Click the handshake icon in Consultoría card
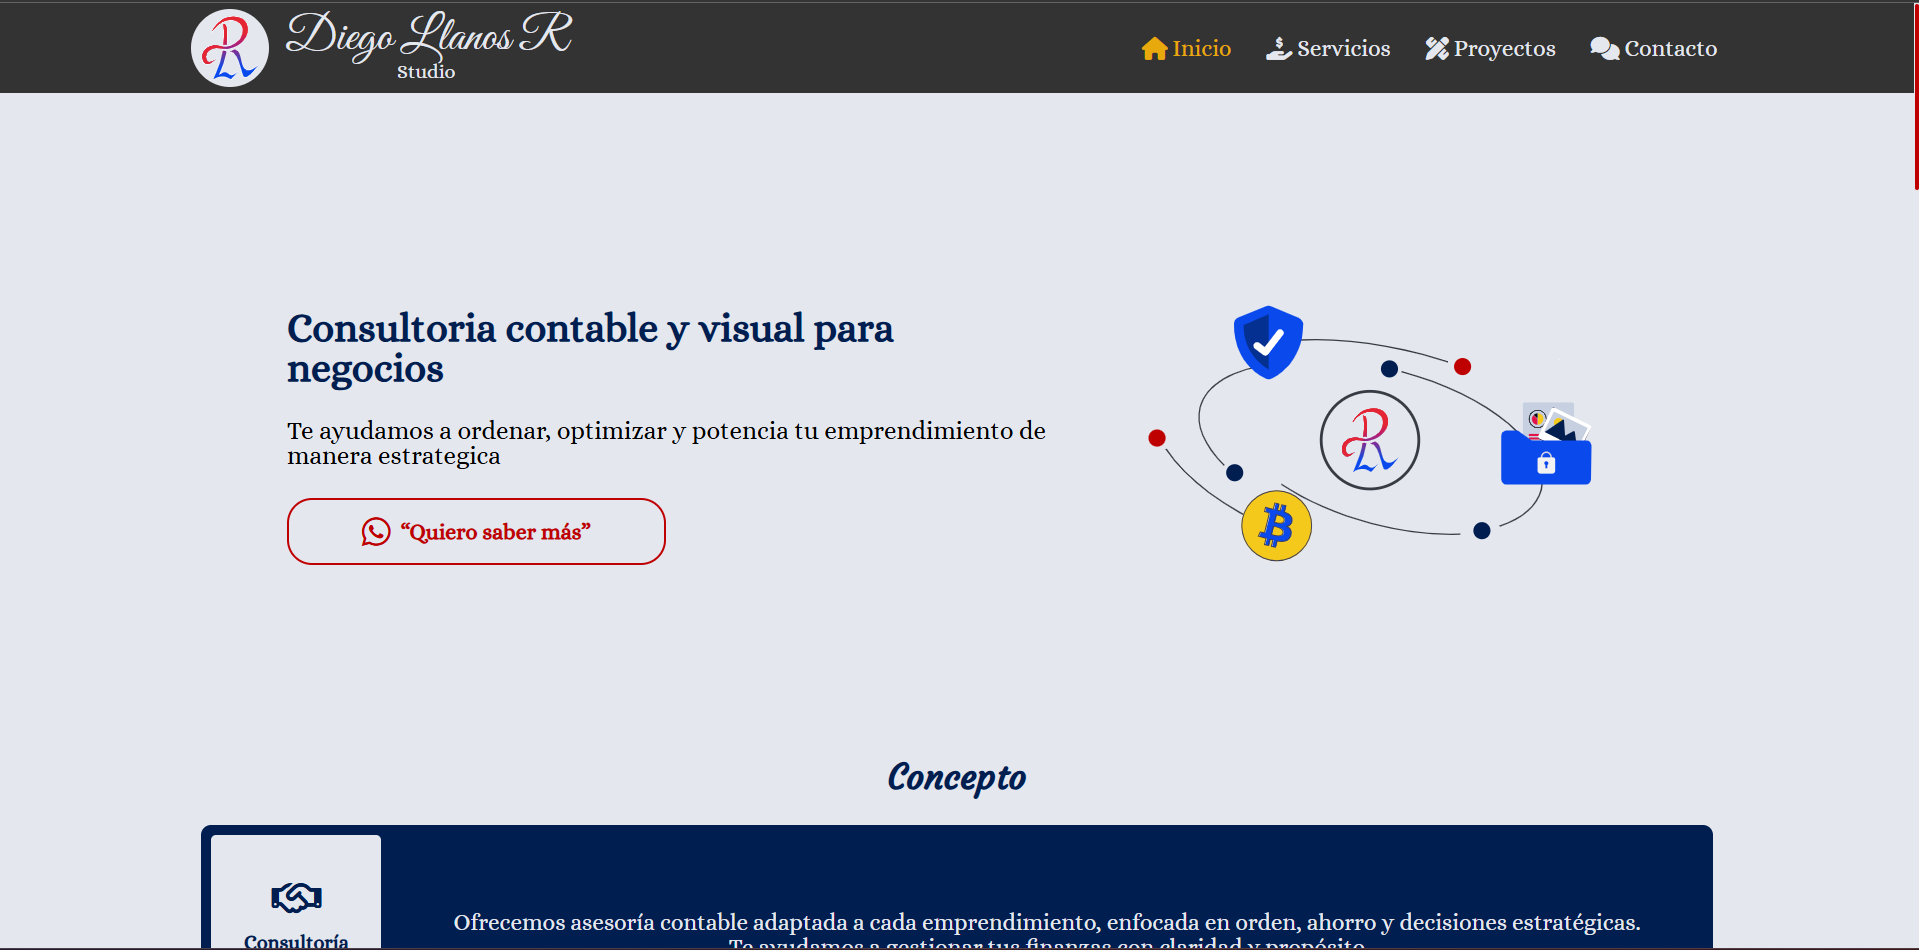 coord(296,897)
